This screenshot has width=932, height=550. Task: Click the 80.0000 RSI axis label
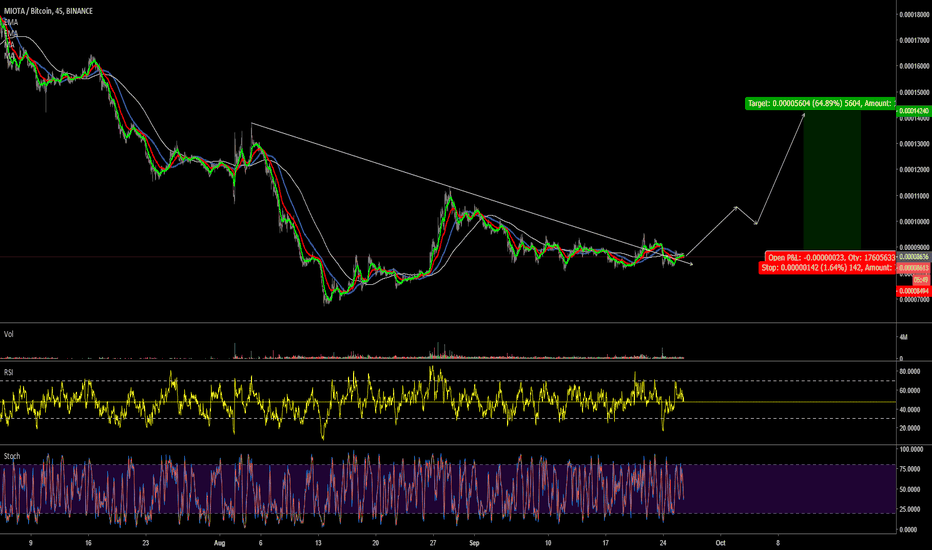(910, 372)
